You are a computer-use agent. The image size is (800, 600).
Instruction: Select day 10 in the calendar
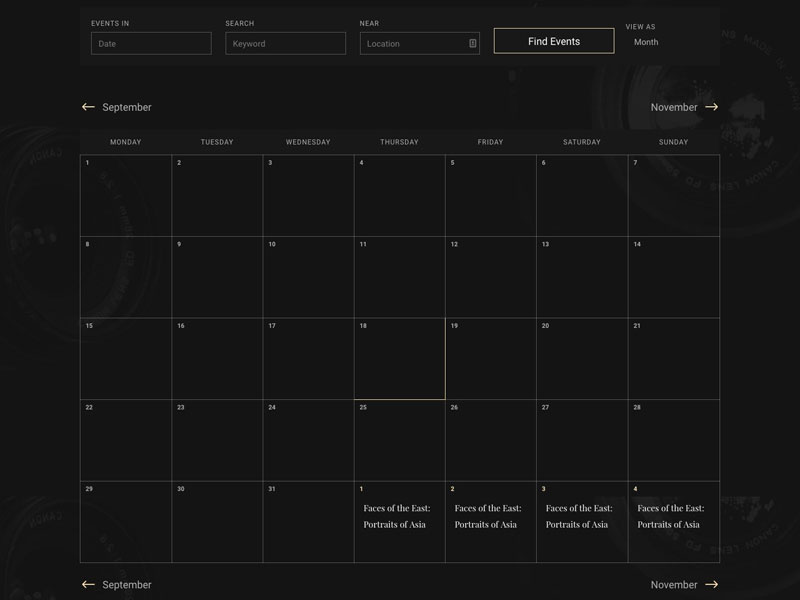pyautogui.click(x=308, y=277)
